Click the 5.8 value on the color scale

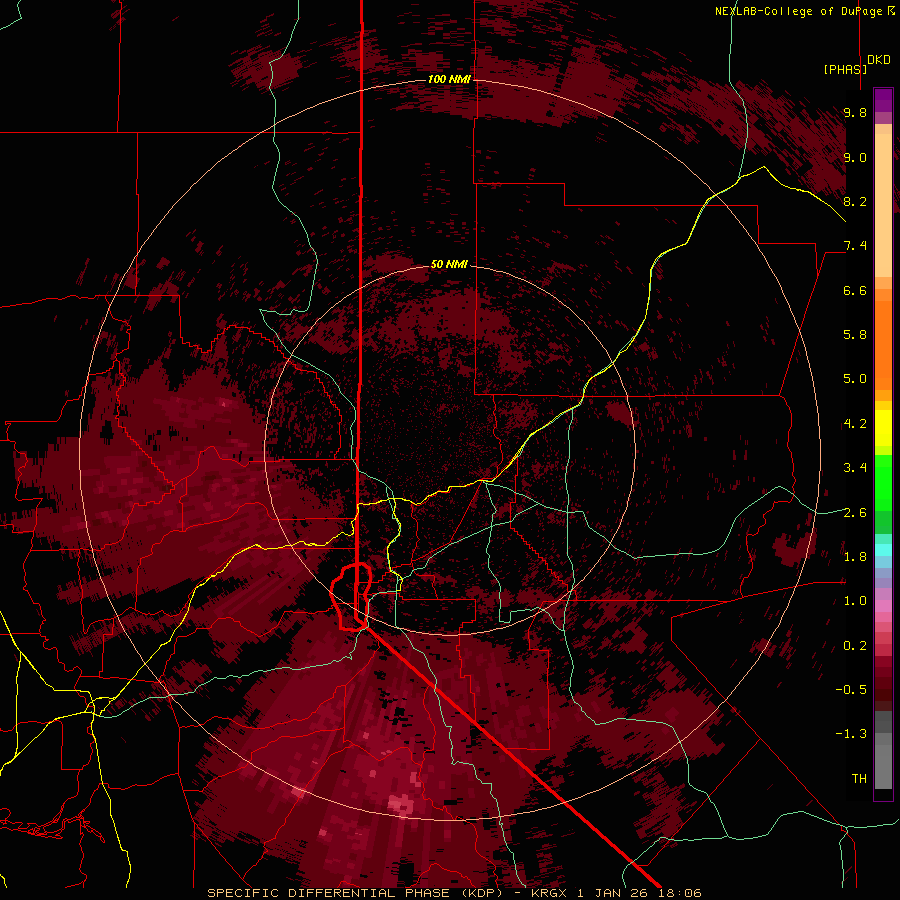click(855, 335)
